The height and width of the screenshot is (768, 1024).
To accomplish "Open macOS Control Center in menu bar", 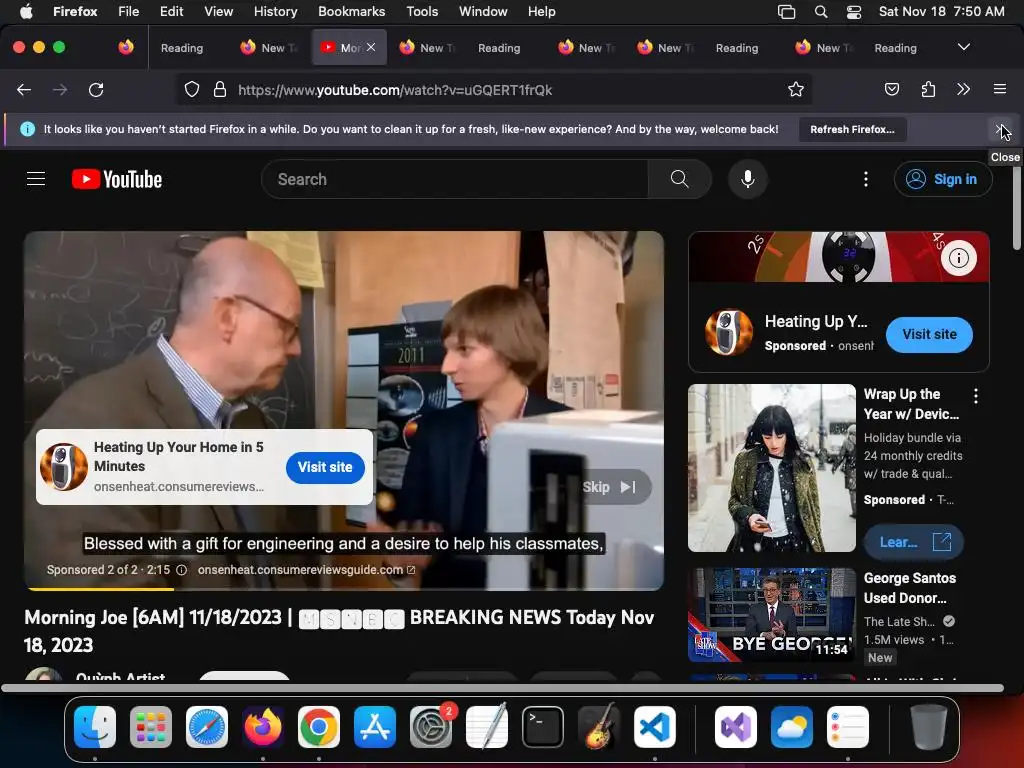I will [x=854, y=12].
